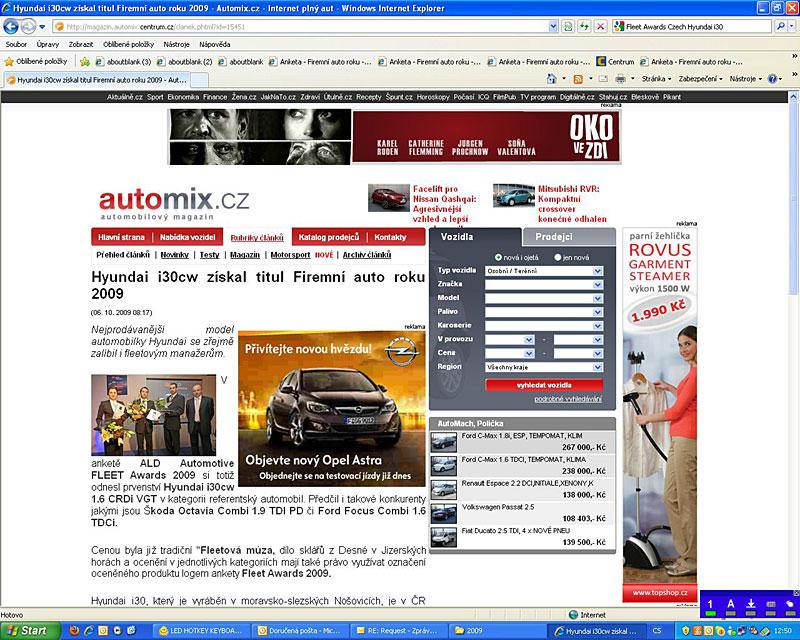Click the Refresh page icon
The image size is (800, 640).
point(584,26)
